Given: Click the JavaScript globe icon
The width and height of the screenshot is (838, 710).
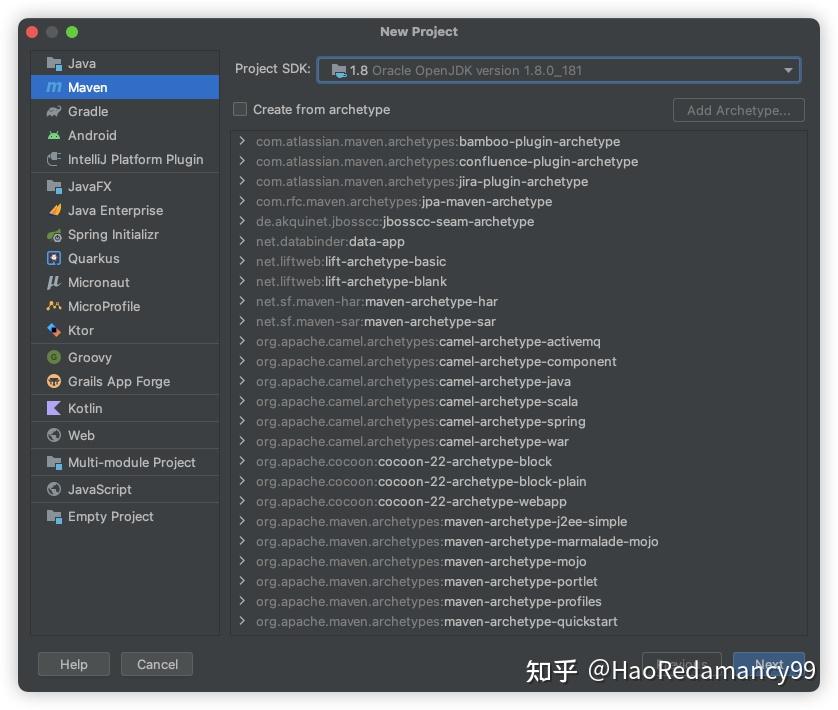Looking at the screenshot, I should 54,489.
